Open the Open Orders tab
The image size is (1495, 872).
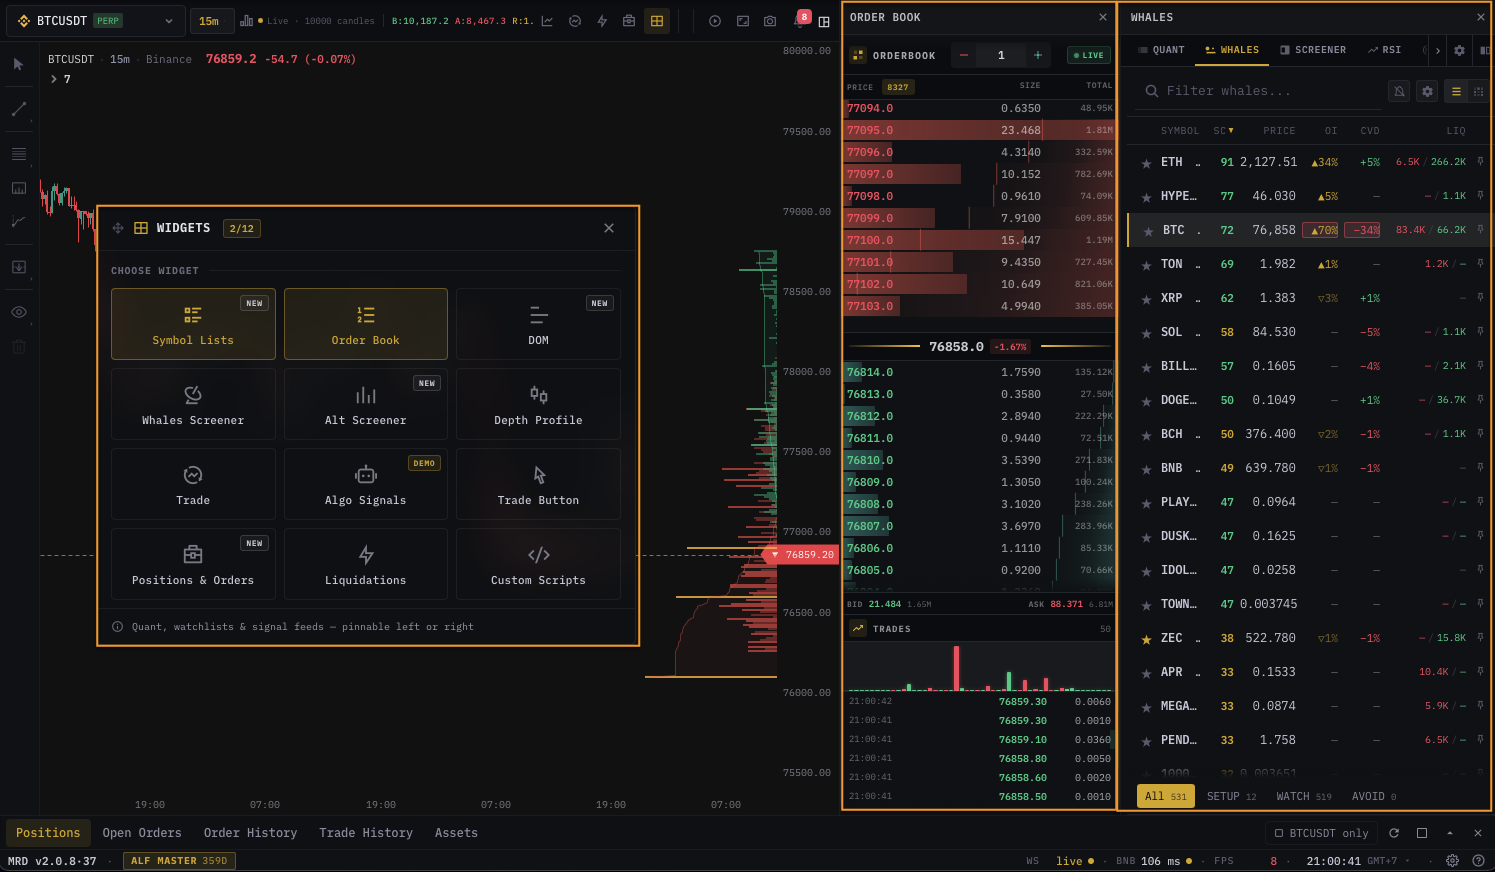tap(142, 833)
